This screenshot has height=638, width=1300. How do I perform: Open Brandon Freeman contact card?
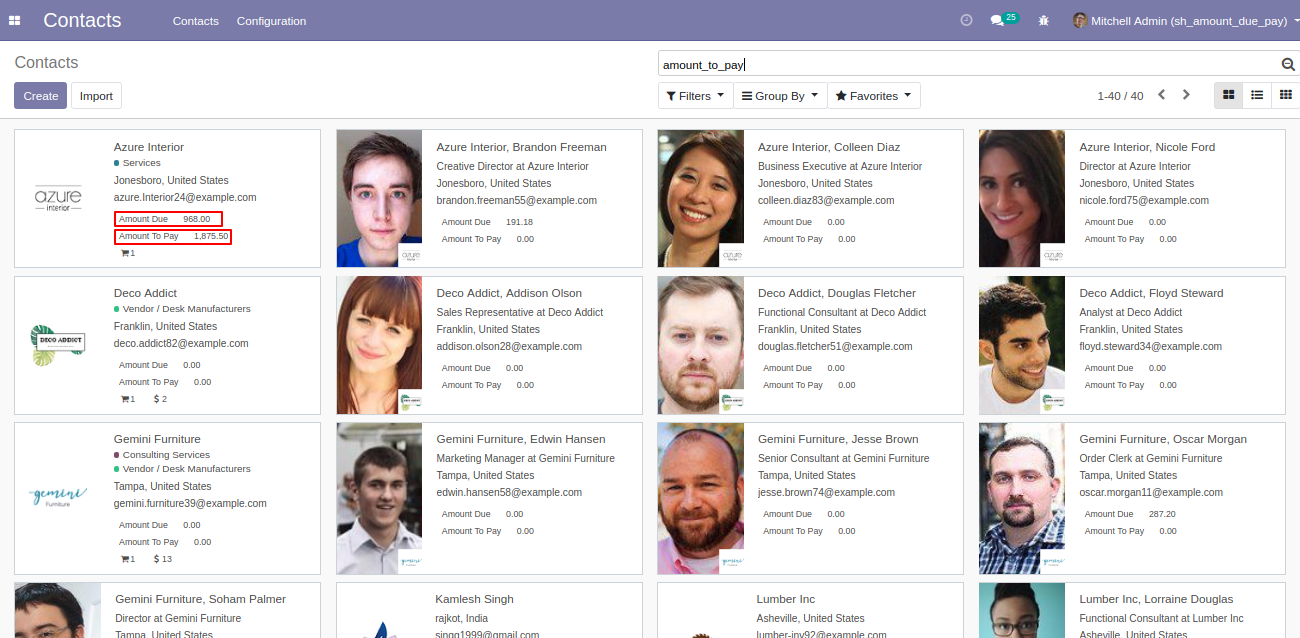point(489,198)
